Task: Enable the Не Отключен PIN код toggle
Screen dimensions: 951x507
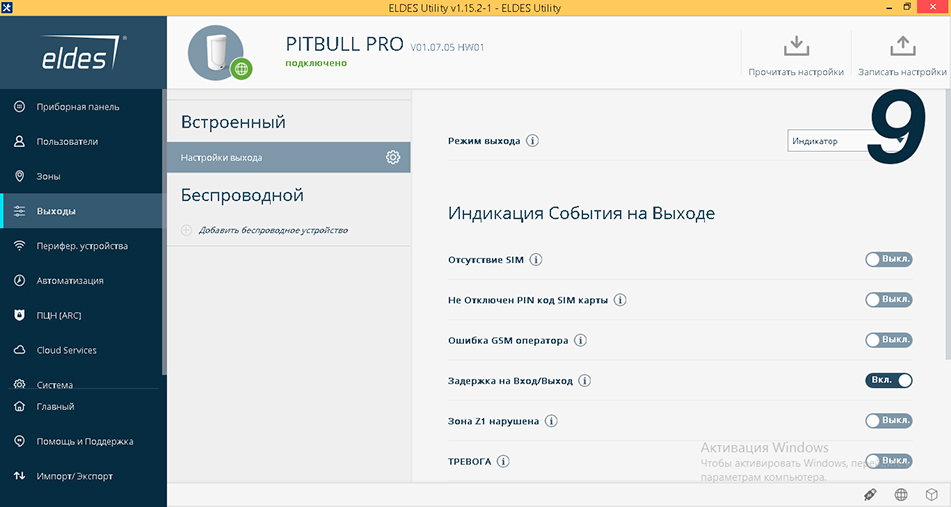Action: click(x=889, y=300)
